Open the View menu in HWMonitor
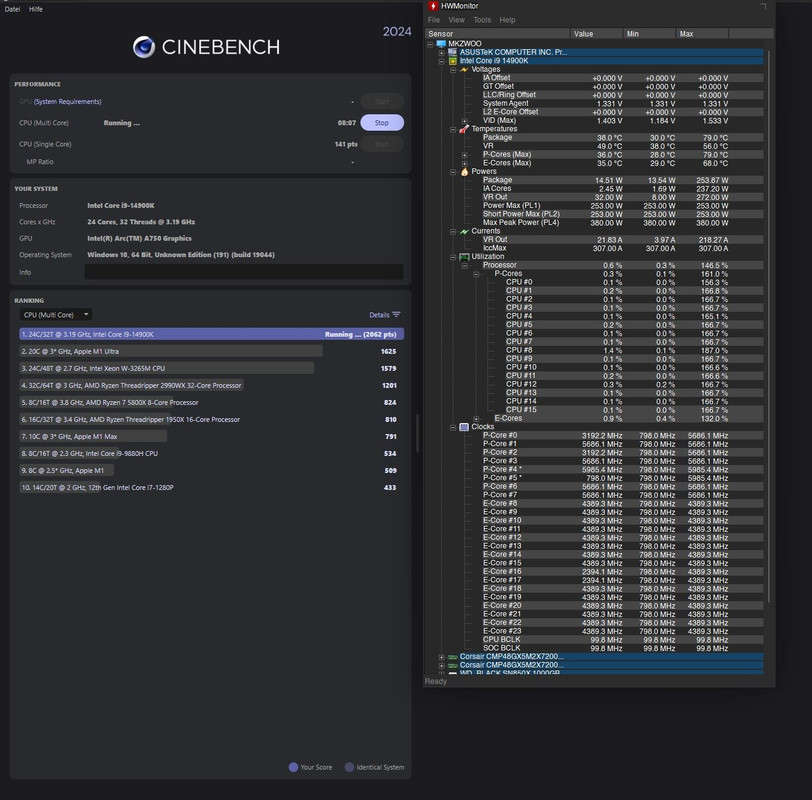The height and width of the screenshot is (800, 812). point(456,20)
